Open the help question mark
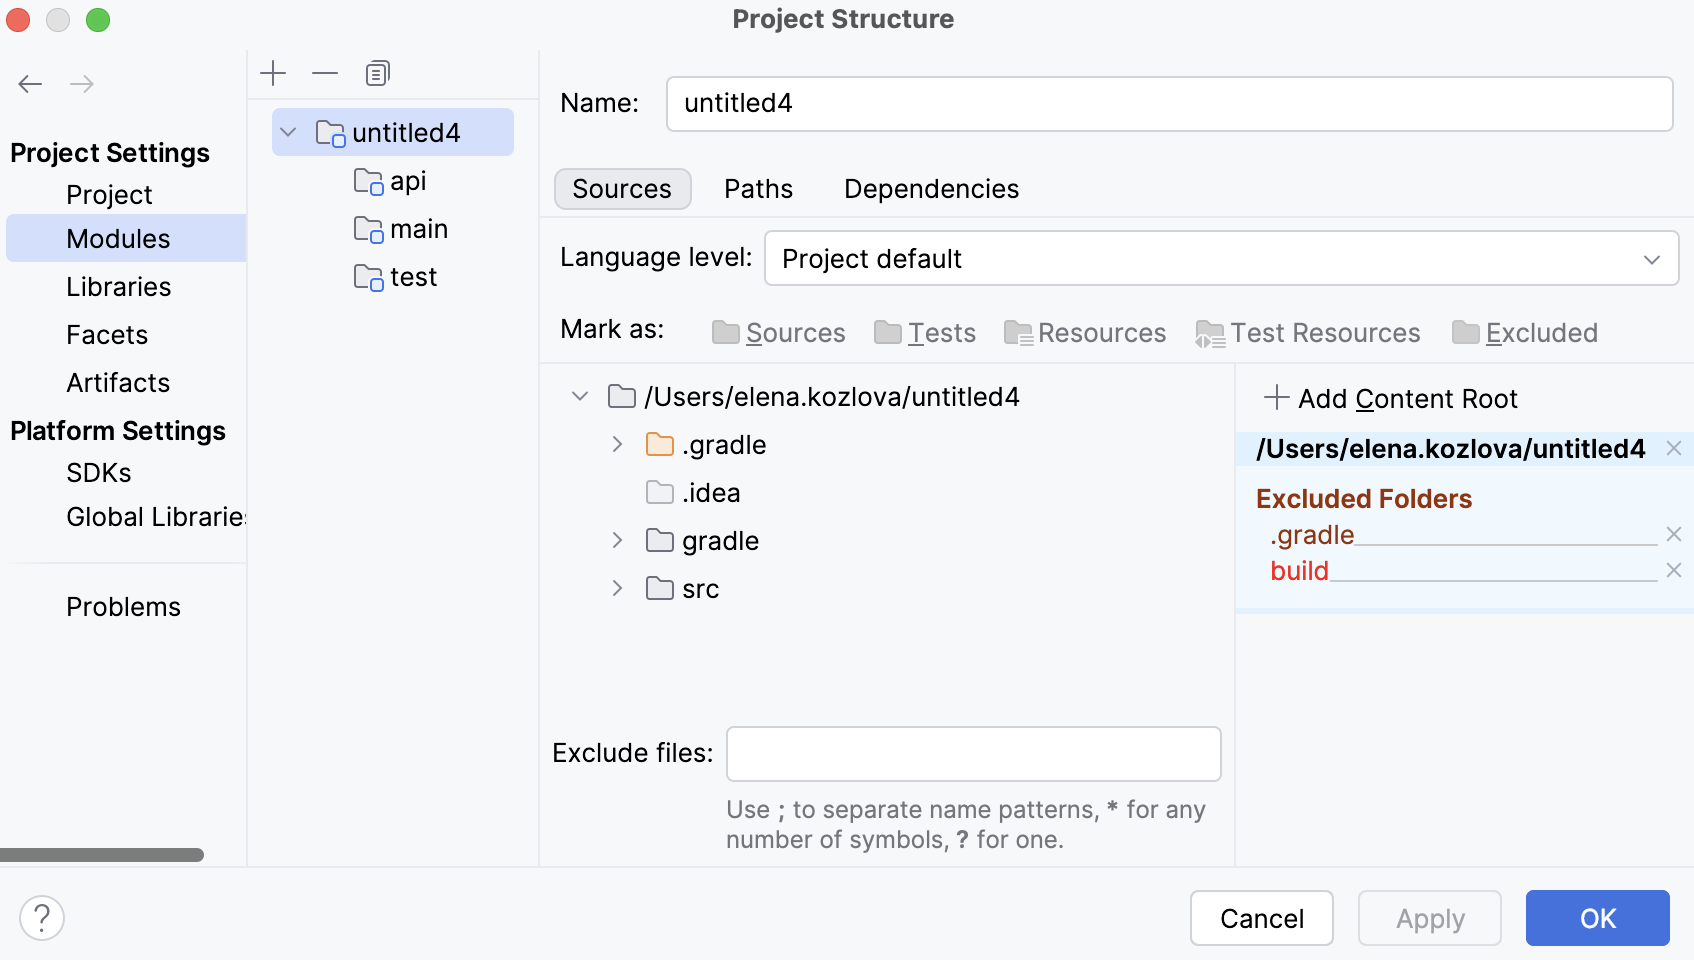 tap(42, 918)
